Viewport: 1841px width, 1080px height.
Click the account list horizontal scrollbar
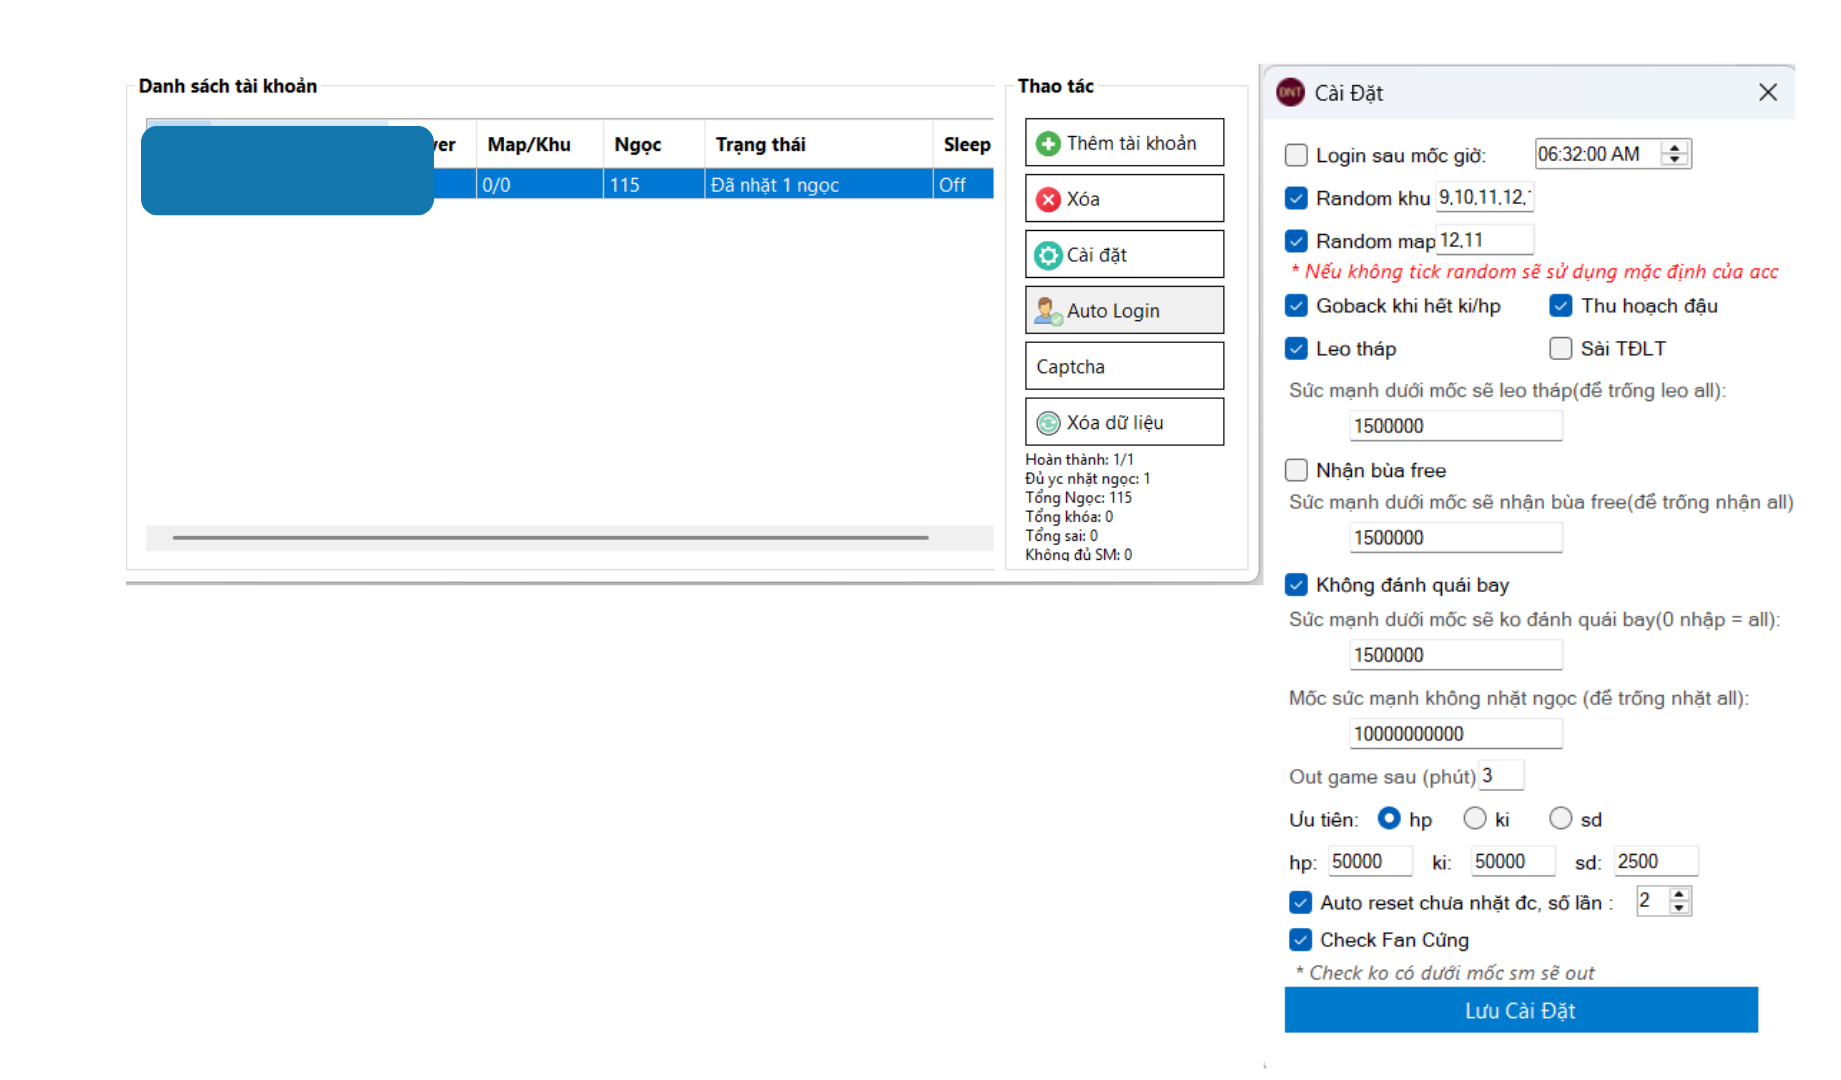[x=550, y=538]
